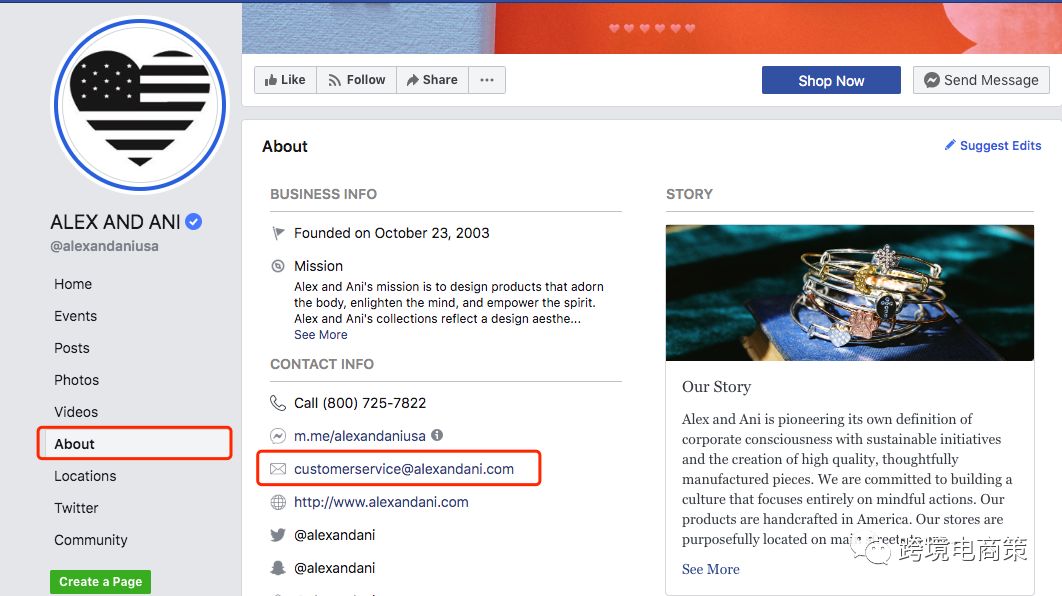Image resolution: width=1062 pixels, height=596 pixels.
Task: Click the envelope icon beside the email
Action: (x=278, y=469)
